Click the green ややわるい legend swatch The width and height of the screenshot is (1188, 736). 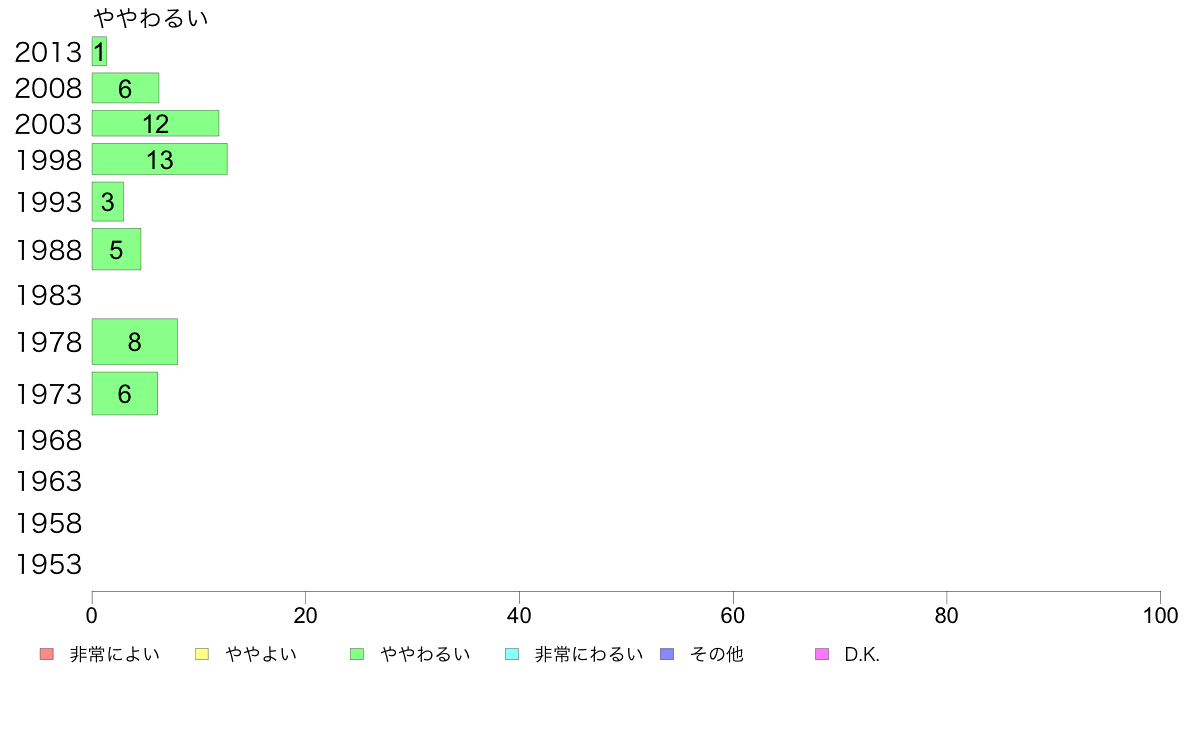[x=357, y=654]
